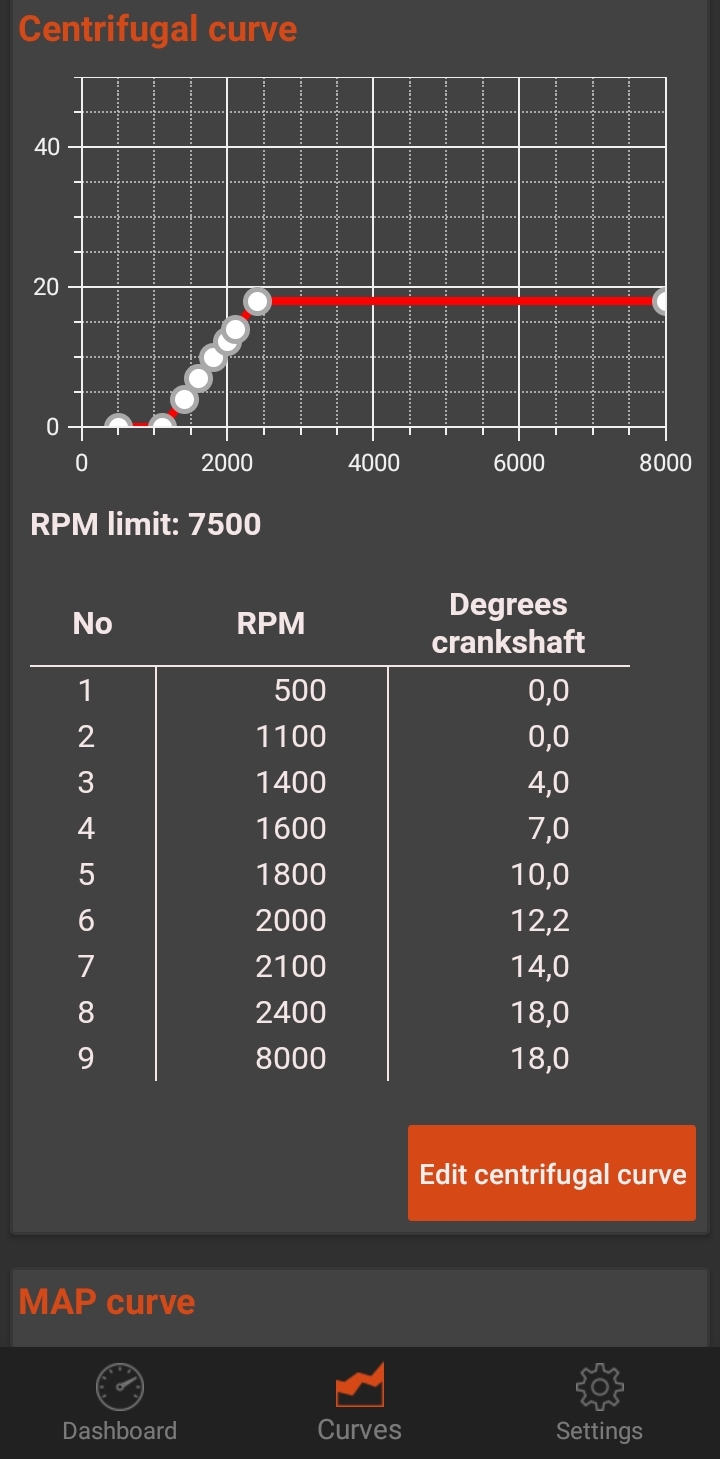Tap the 12,2 degrees value in row 6

pyautogui.click(x=540, y=920)
